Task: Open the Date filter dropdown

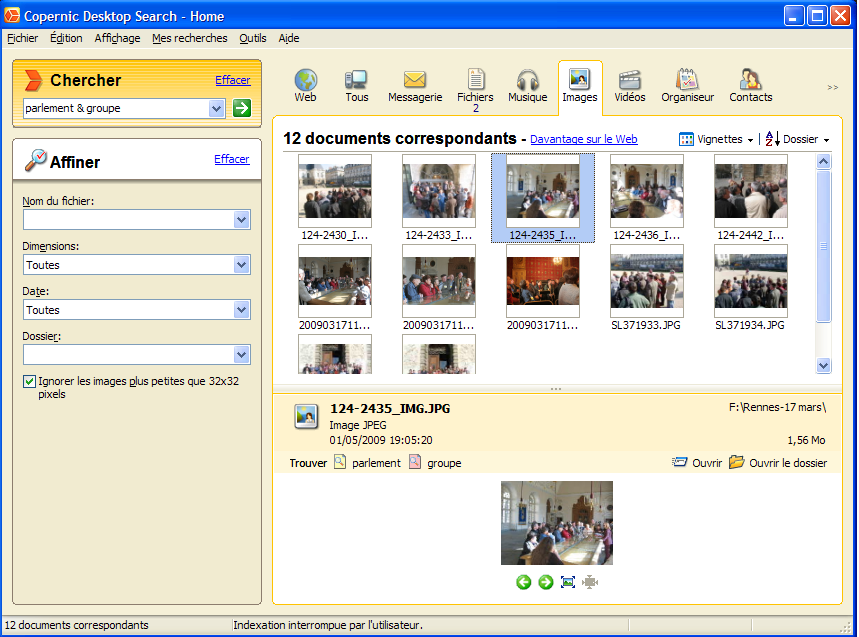Action: click(241, 310)
